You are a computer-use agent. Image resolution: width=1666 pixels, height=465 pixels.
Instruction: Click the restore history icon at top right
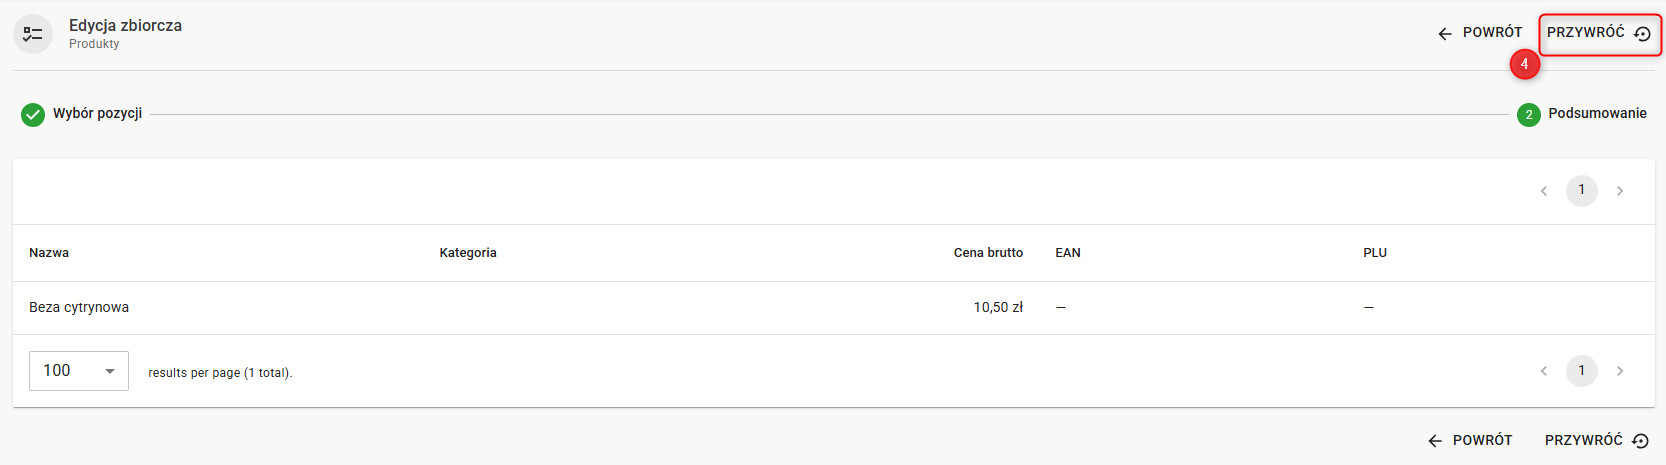1642,34
